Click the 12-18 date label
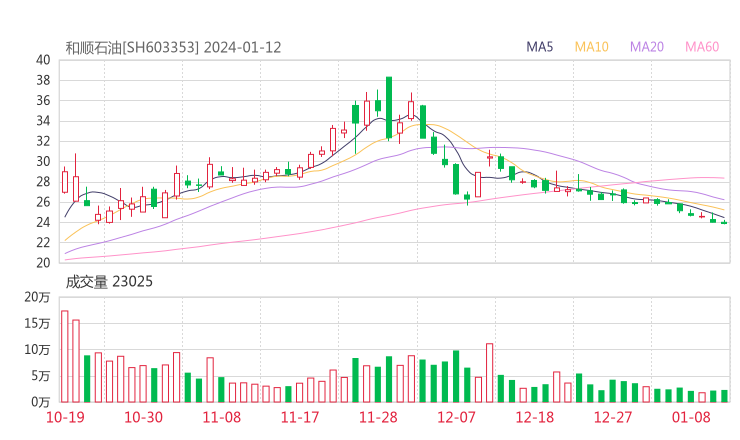 point(535,417)
